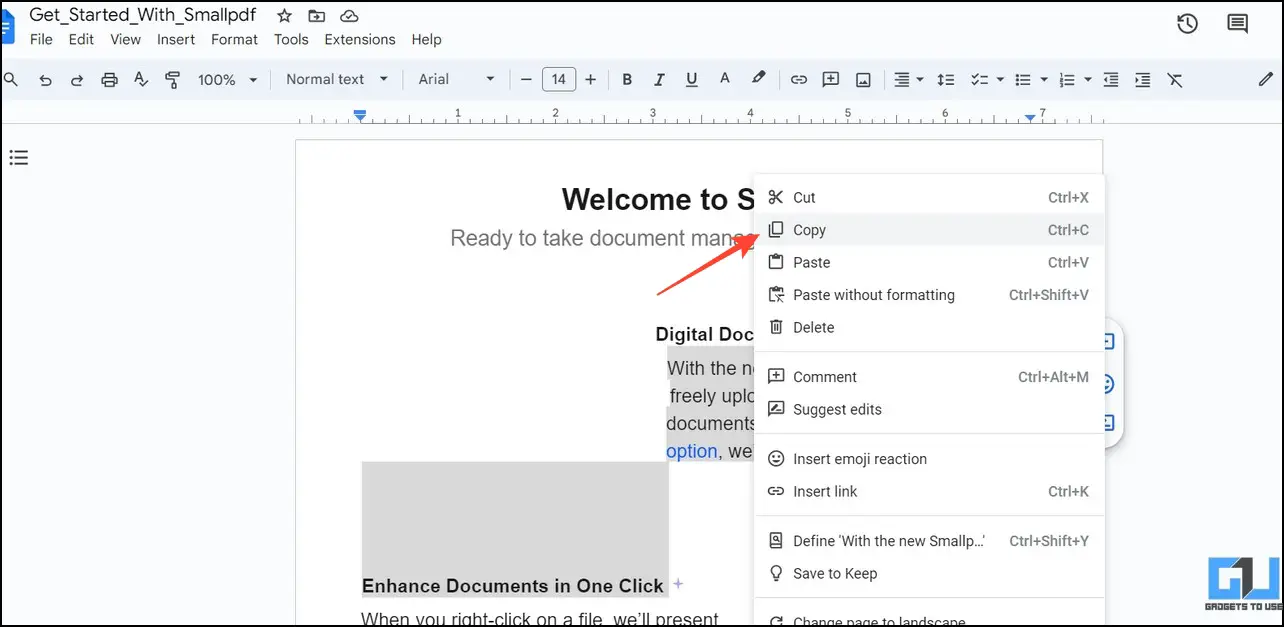
Task: Click the left indent marker on the ruler
Action: click(x=360, y=117)
